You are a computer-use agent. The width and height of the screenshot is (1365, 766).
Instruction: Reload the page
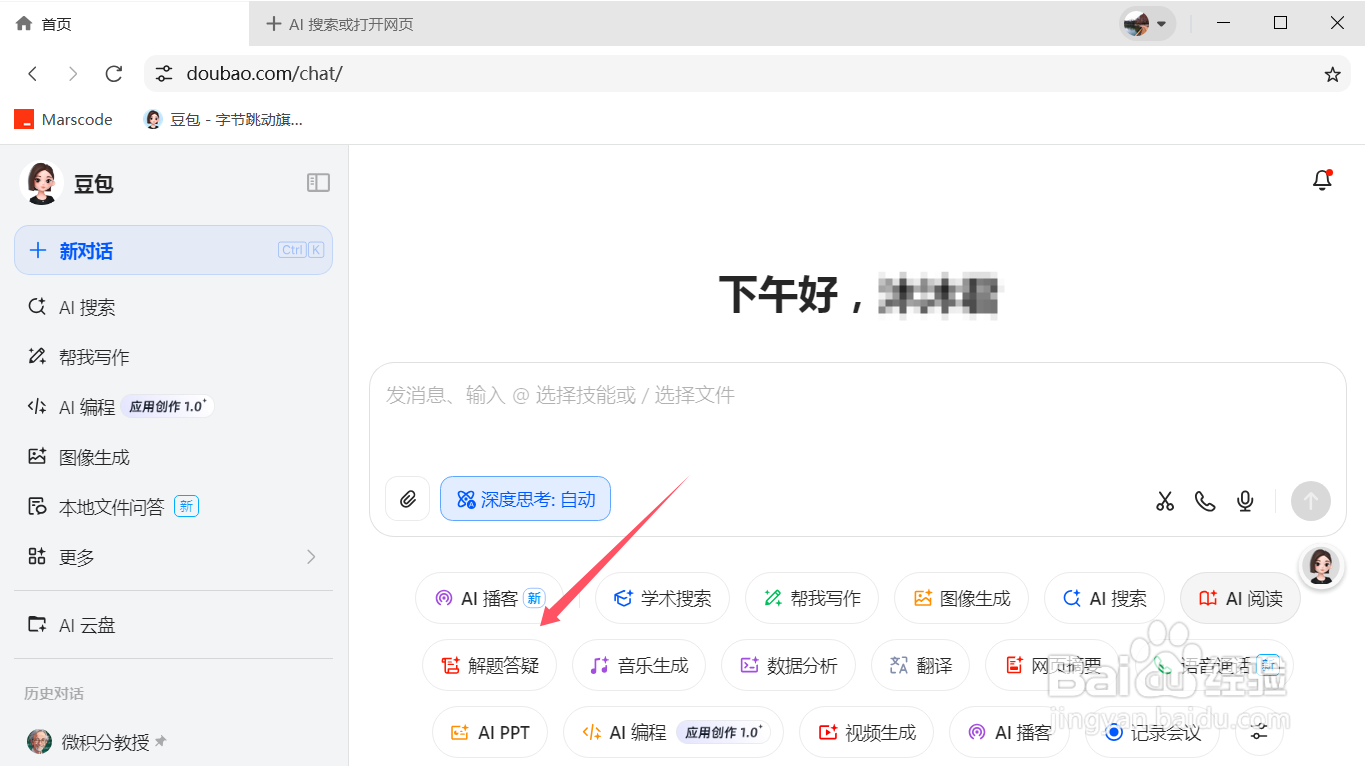pyautogui.click(x=114, y=74)
